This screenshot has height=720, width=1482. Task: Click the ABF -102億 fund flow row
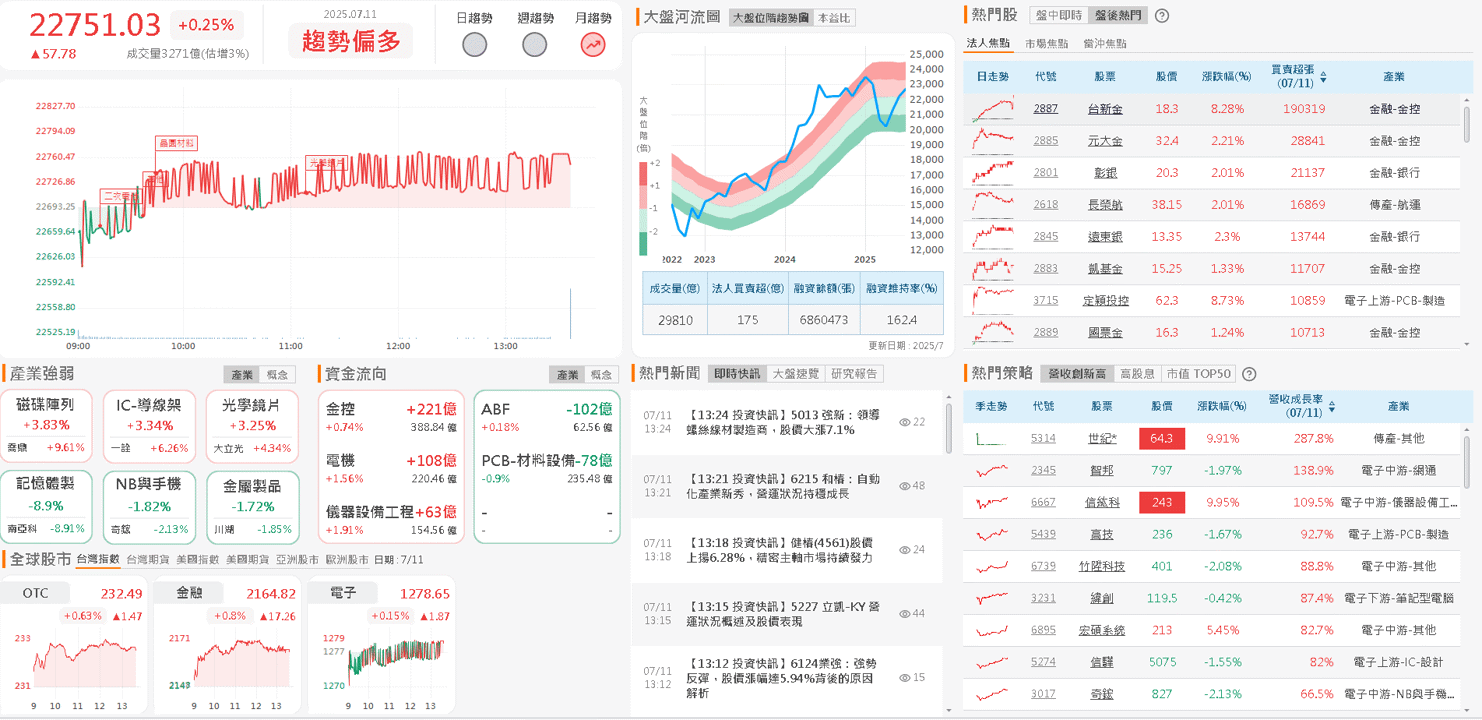[547, 417]
